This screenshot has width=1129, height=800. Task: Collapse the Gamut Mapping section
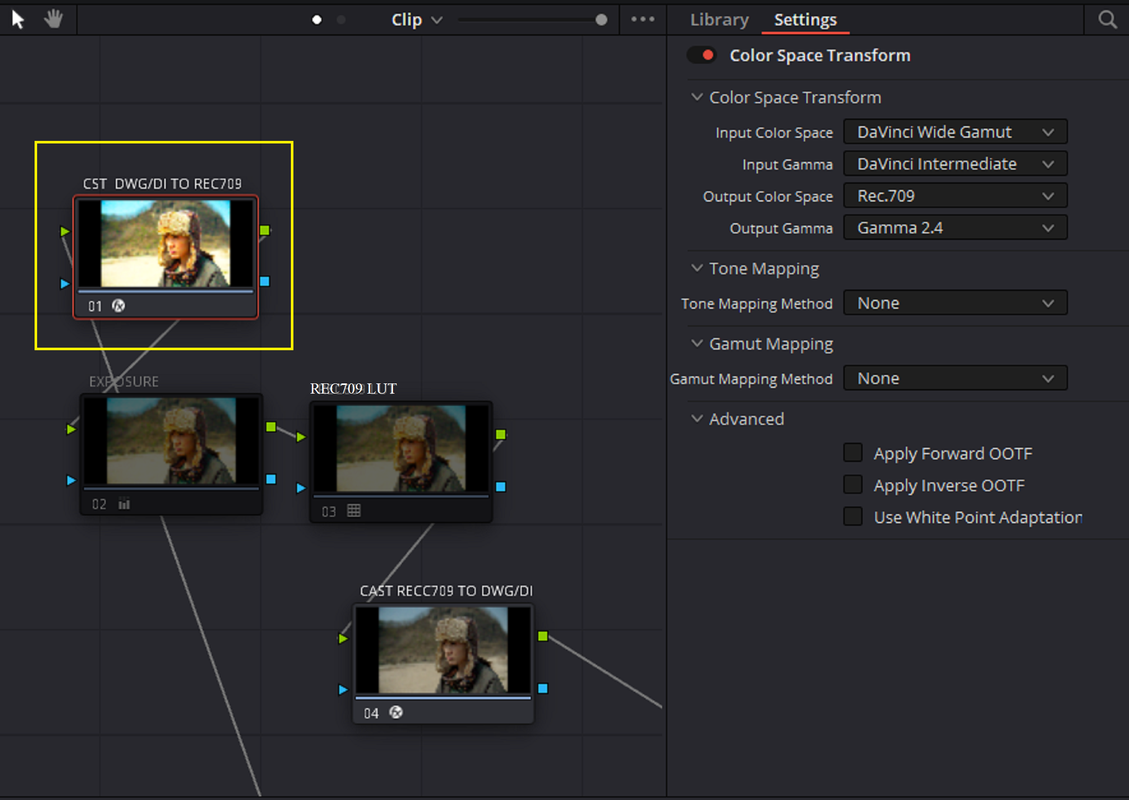coord(696,343)
